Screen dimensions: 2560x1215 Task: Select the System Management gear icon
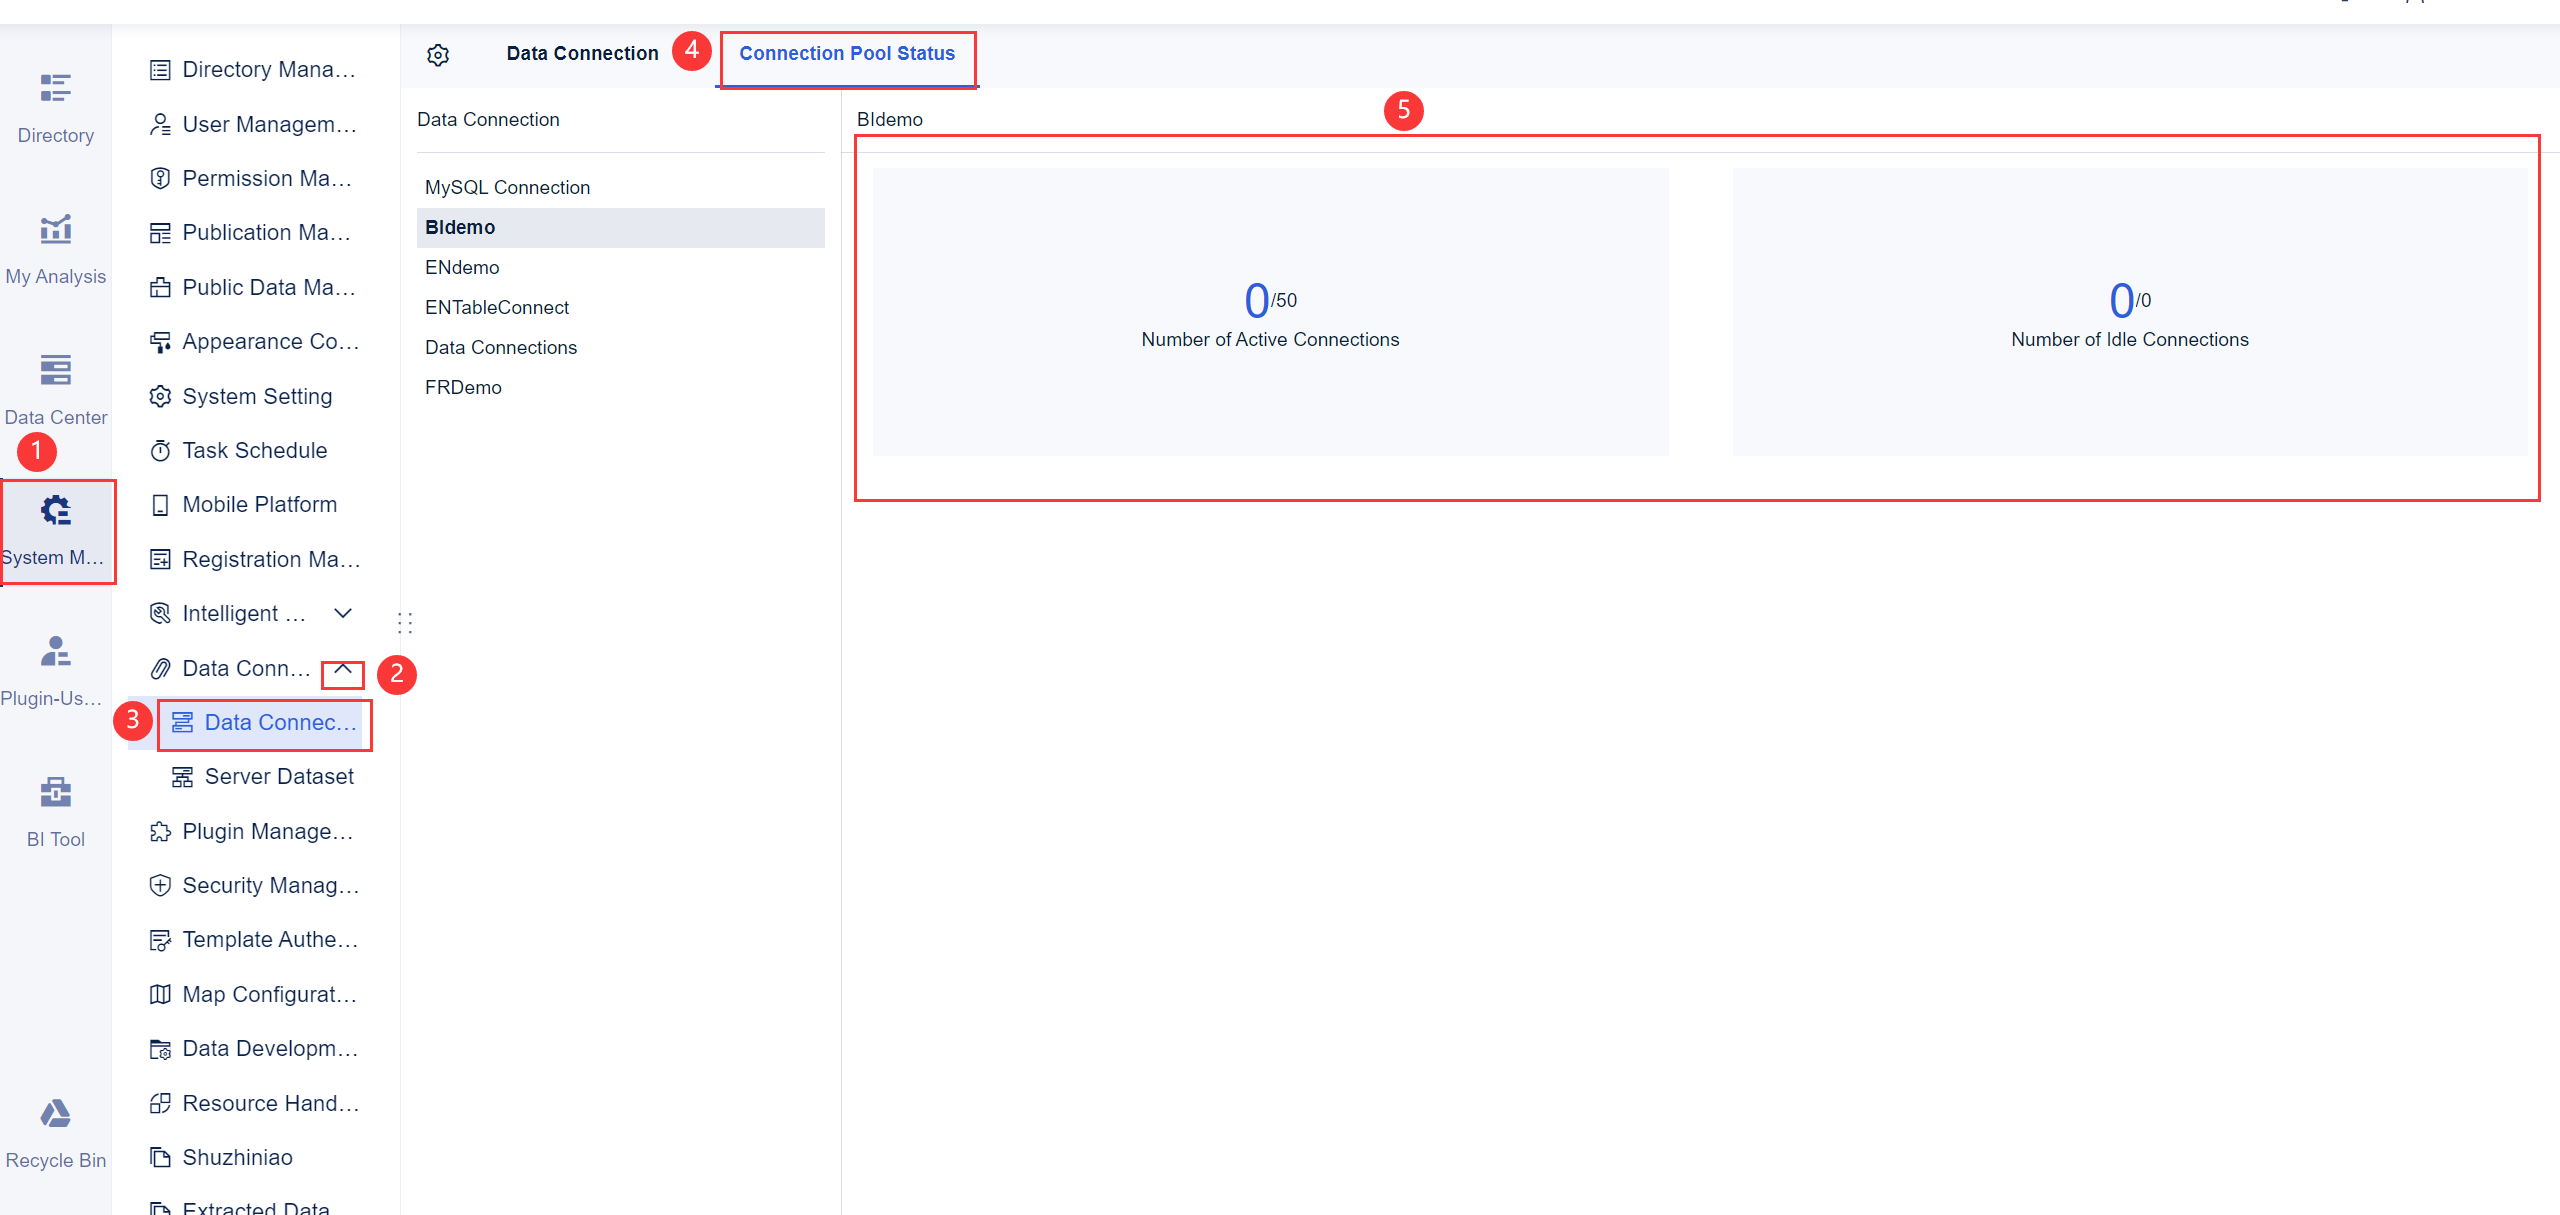pyautogui.click(x=55, y=510)
